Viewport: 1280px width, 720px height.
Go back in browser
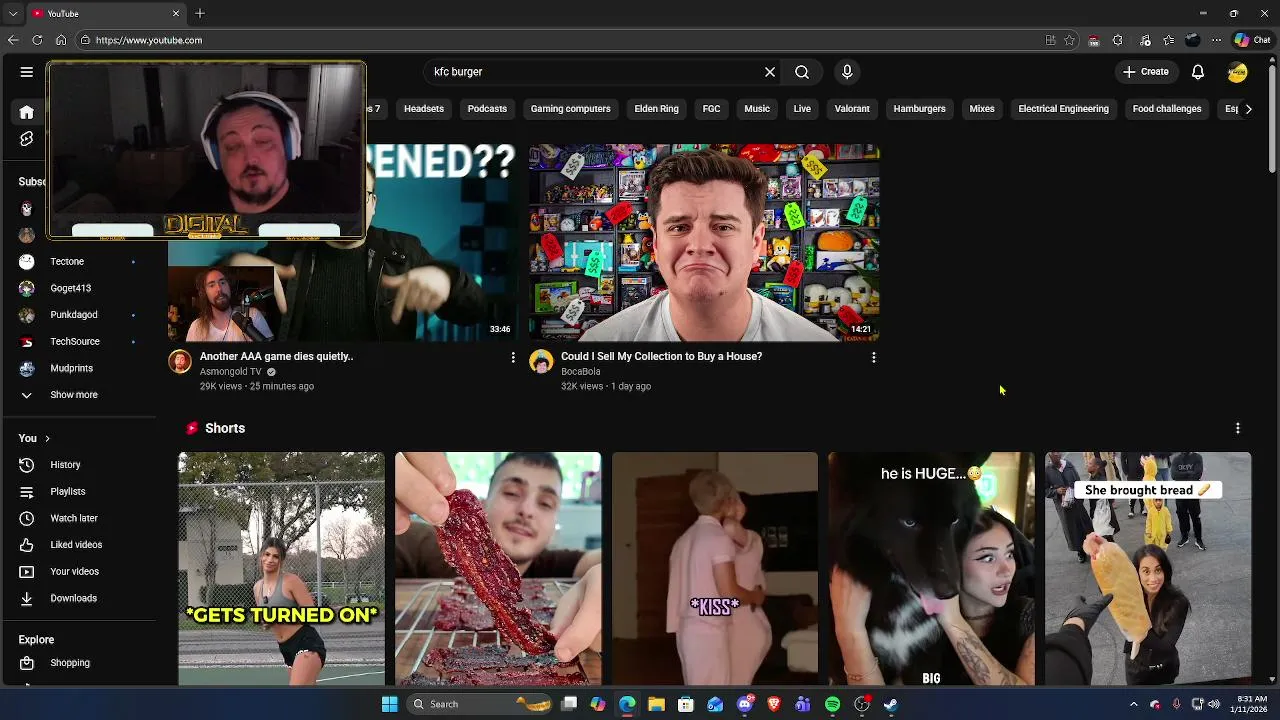tap(13, 40)
